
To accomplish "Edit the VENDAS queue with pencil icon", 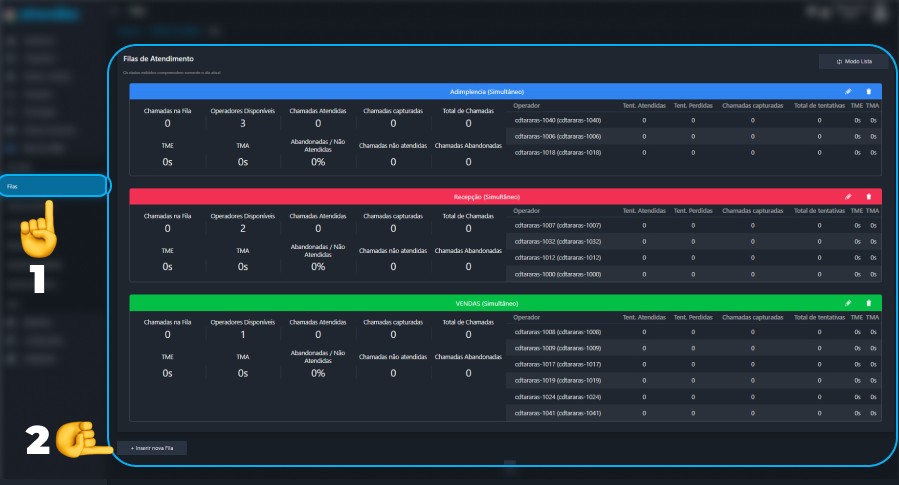I will [848, 303].
